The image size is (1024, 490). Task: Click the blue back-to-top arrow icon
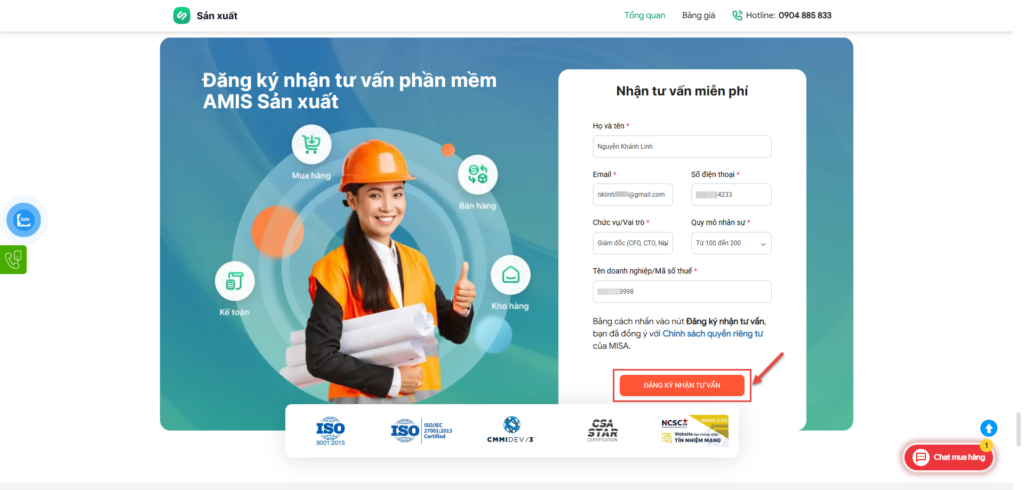pyautogui.click(x=989, y=429)
